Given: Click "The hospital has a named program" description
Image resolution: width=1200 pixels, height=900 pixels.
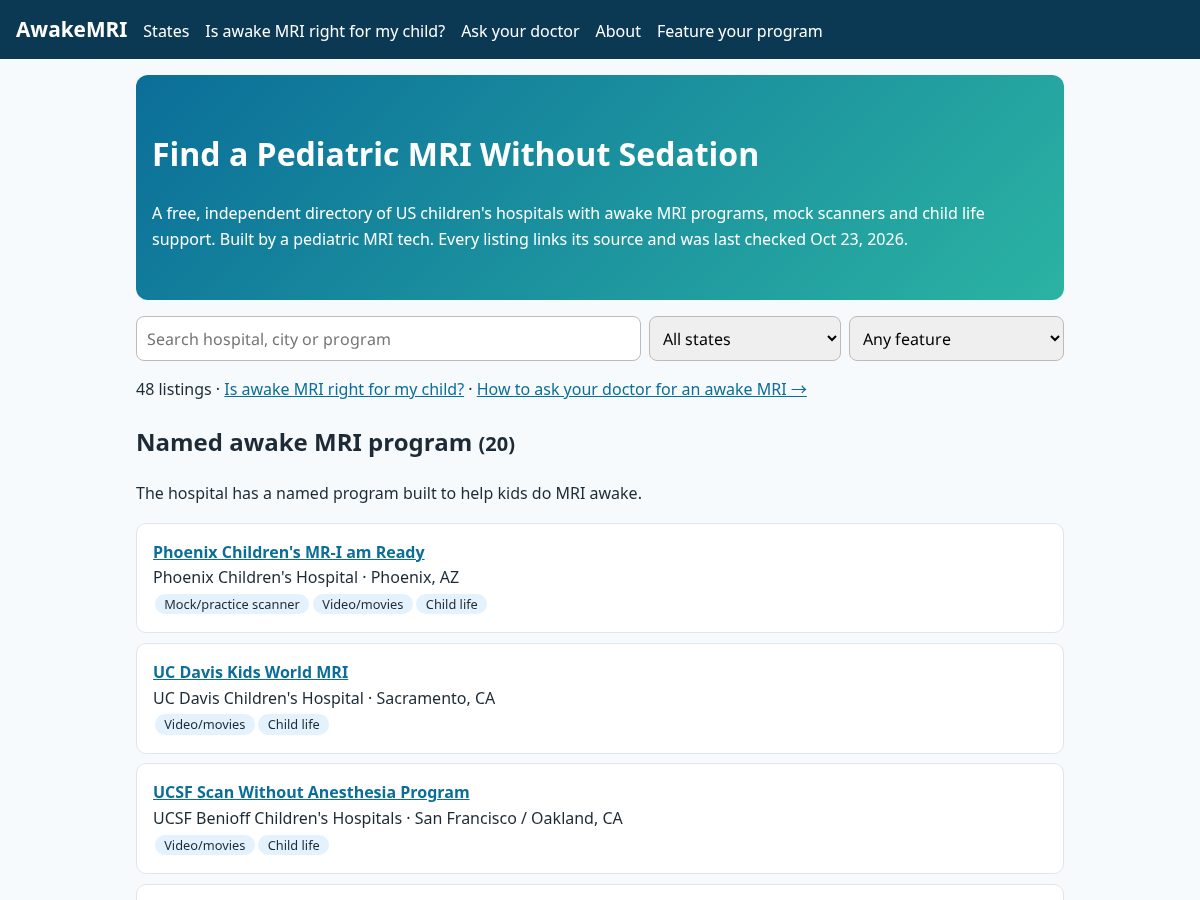Looking at the screenshot, I should [x=389, y=493].
